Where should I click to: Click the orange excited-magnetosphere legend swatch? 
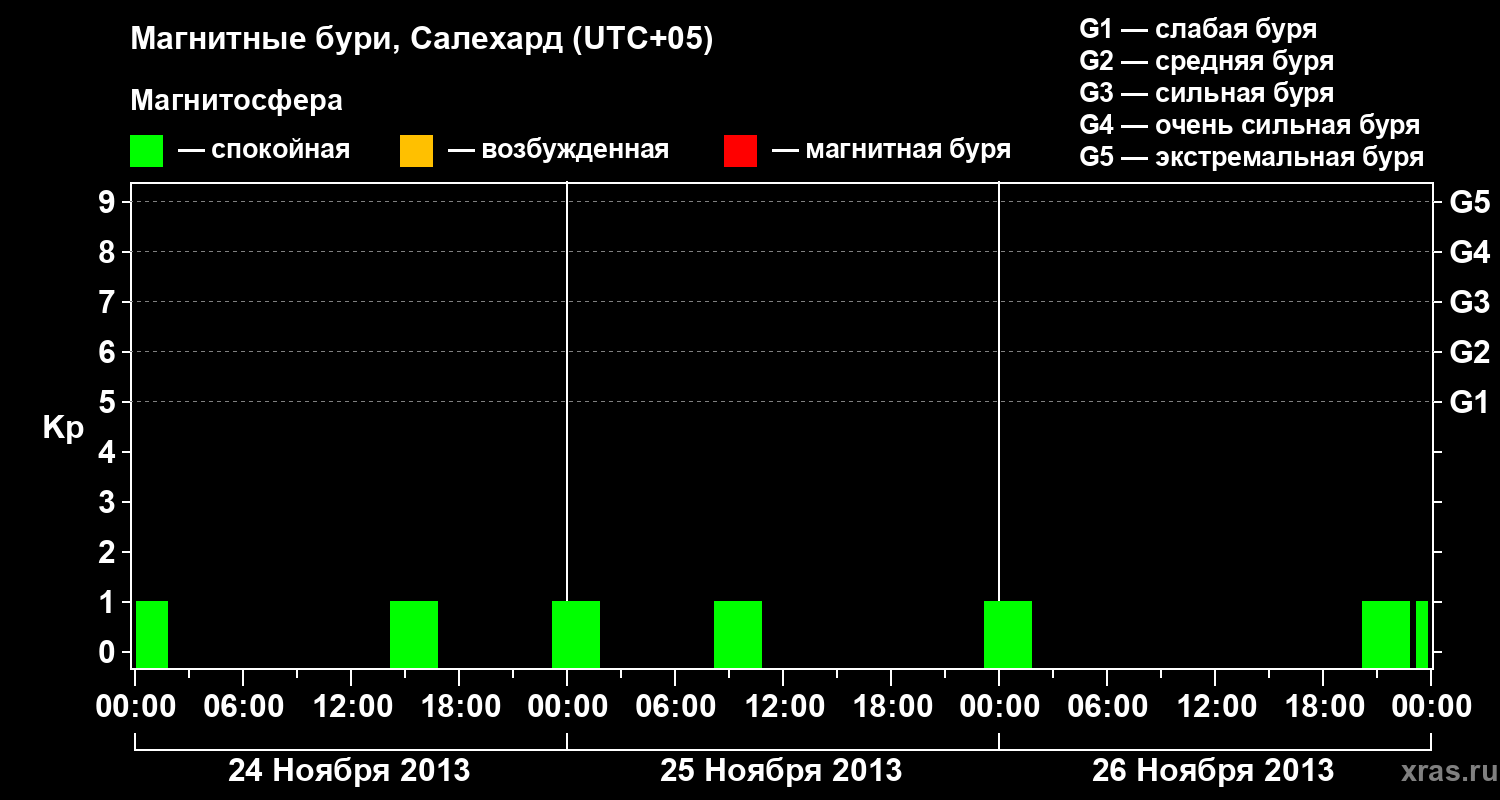(416, 151)
